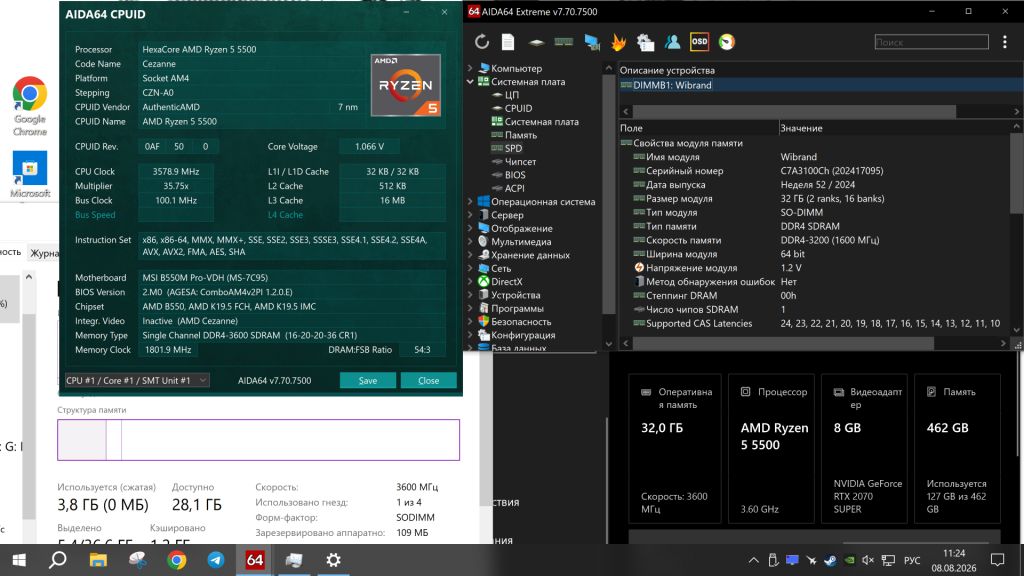Click muted volume icon in system tray

pos(868,560)
